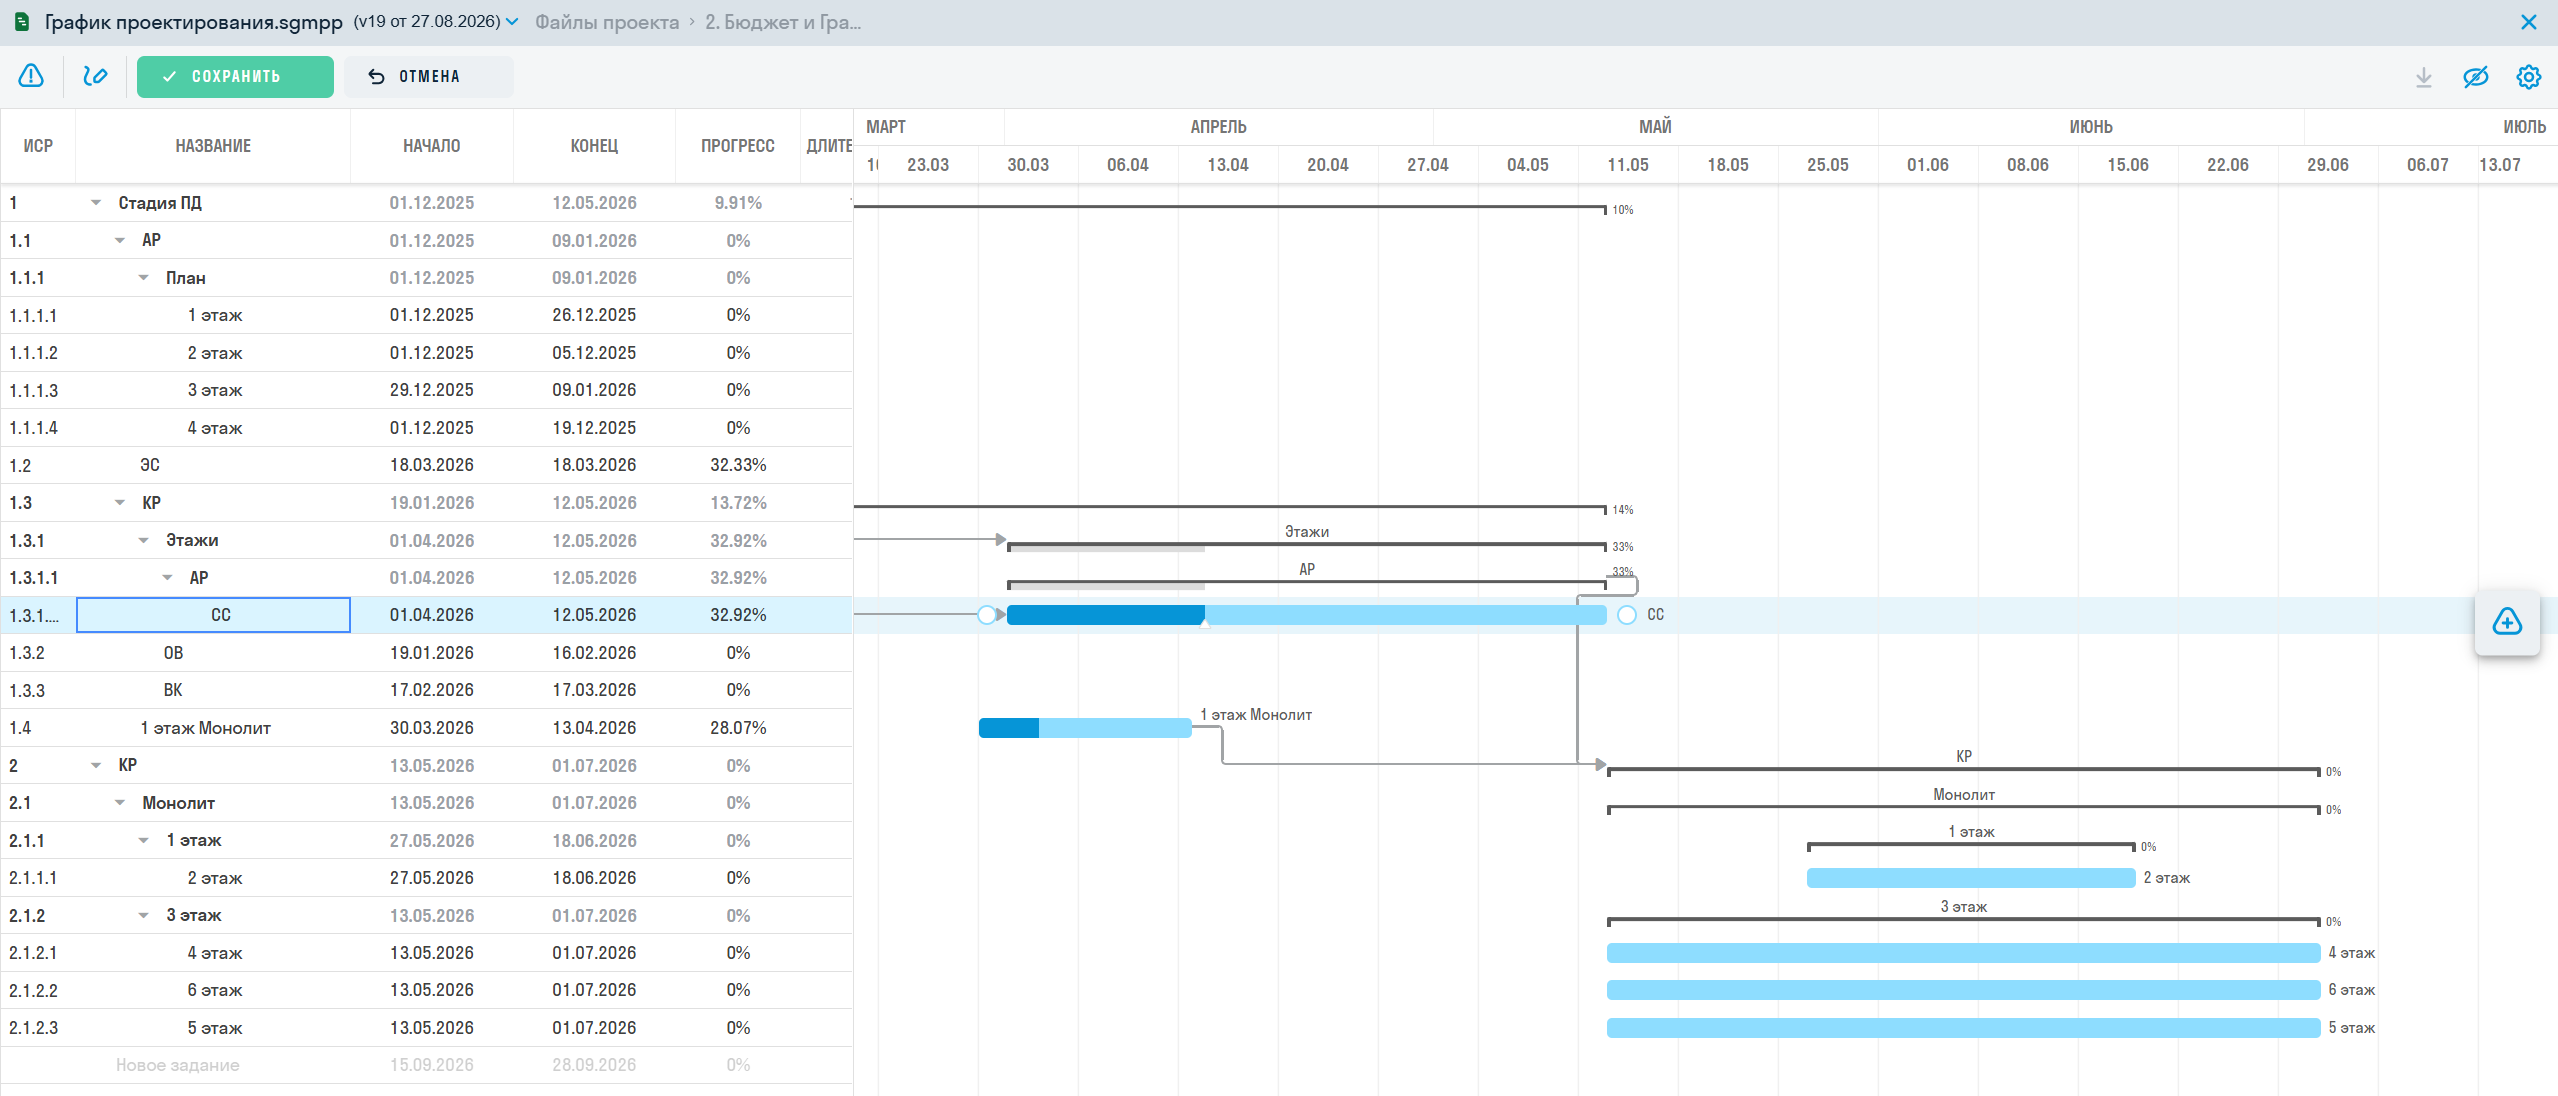Select the ОВ task name

173,653
